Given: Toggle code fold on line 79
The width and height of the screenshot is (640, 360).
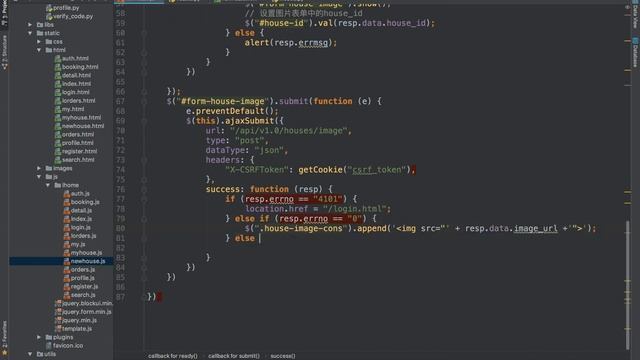Looking at the screenshot, I should 144,219.
